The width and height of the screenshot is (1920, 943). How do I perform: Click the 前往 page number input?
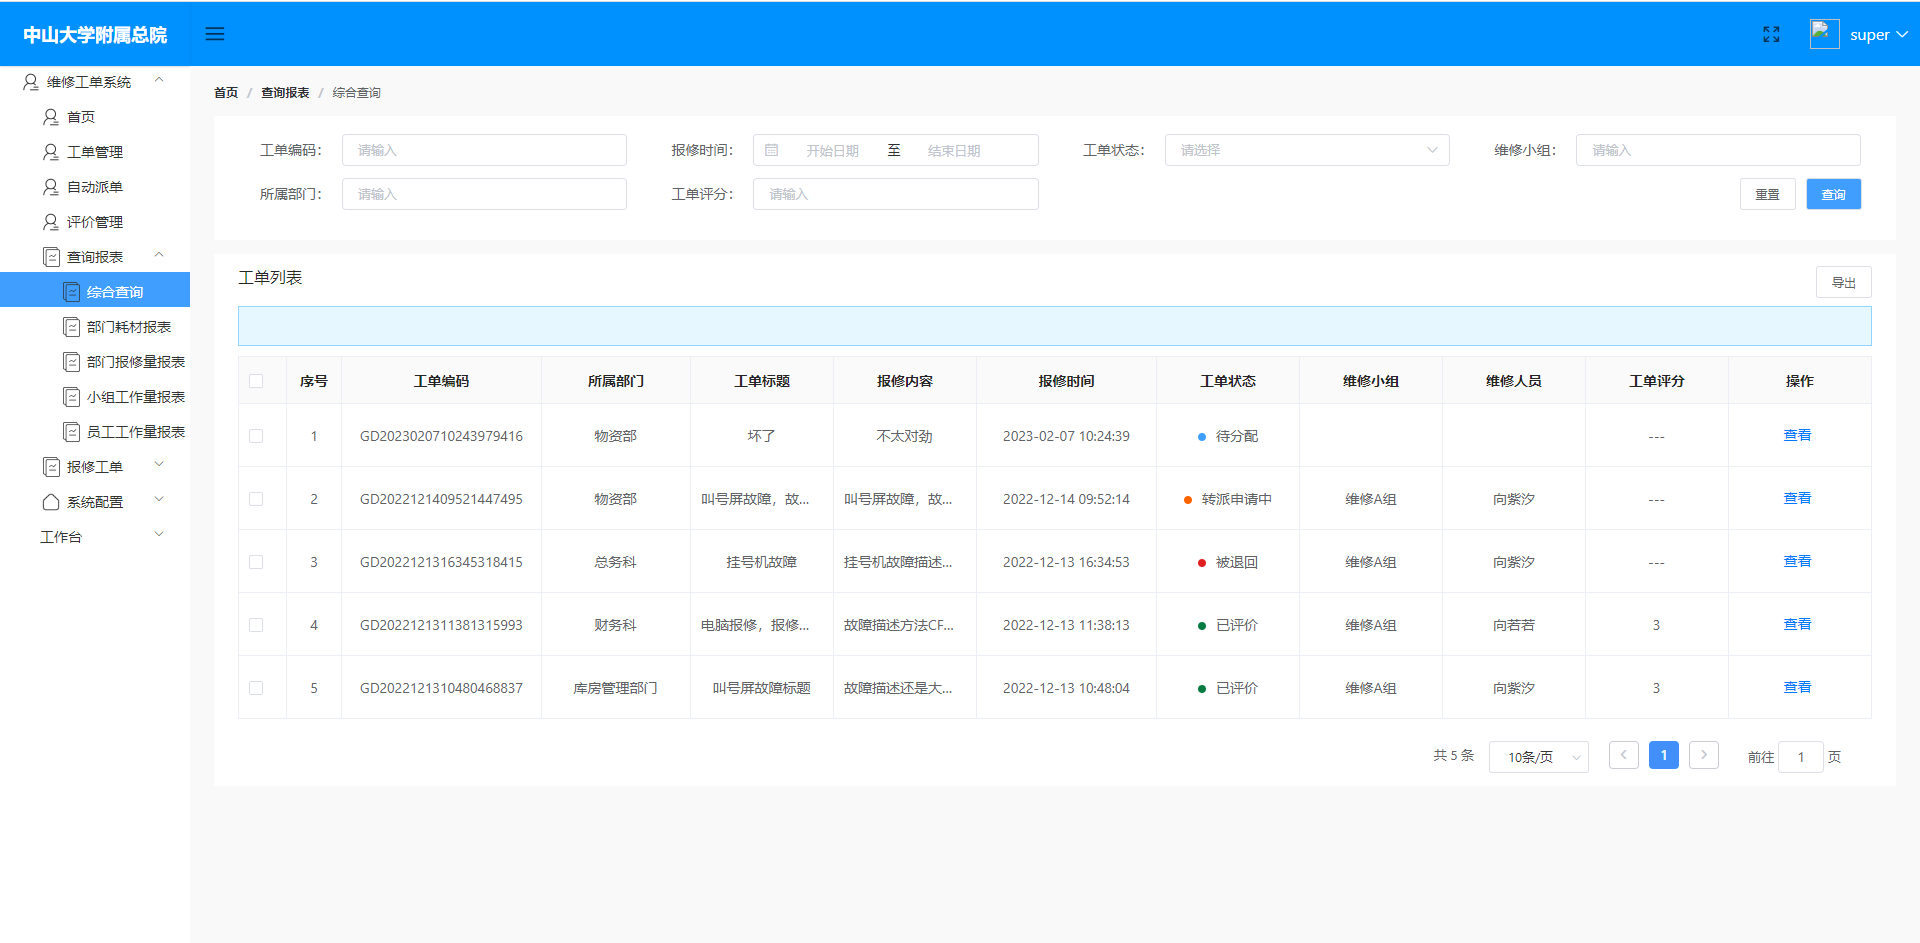click(x=1801, y=757)
